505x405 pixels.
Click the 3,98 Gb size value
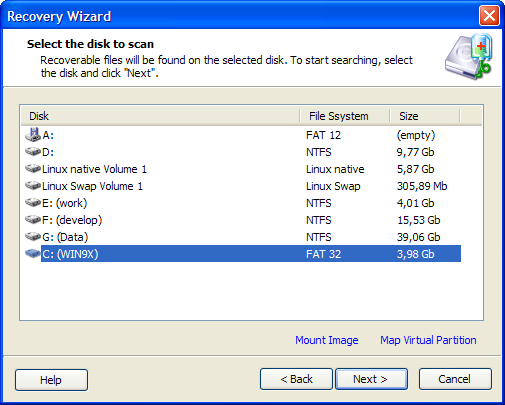[x=415, y=254]
